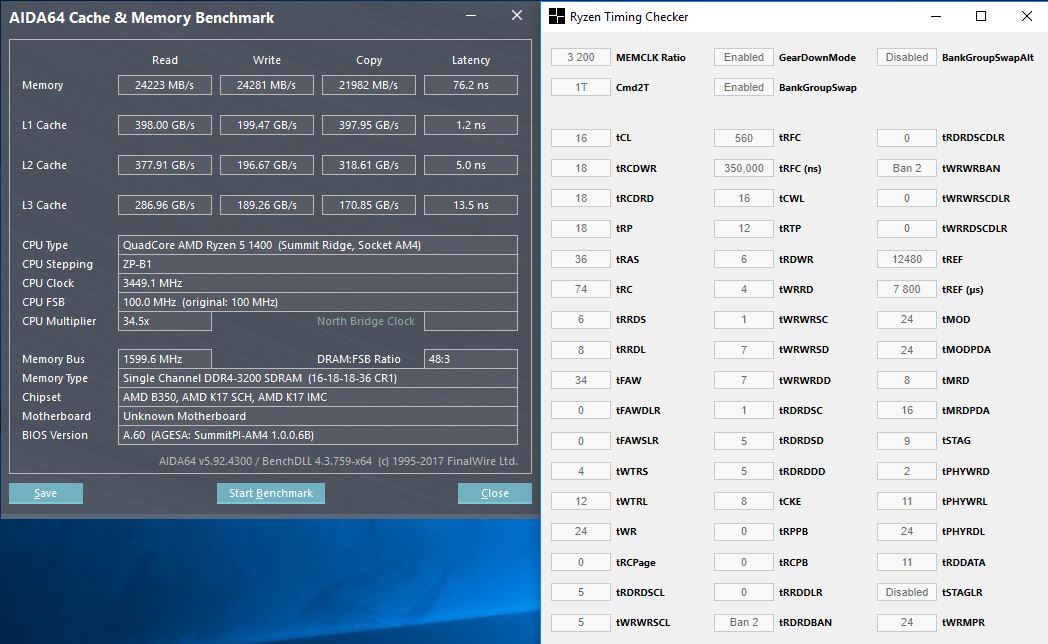Select L2 Cache Write 196.67 GB/s field
Screen dimensions: 1048x644
point(267,165)
